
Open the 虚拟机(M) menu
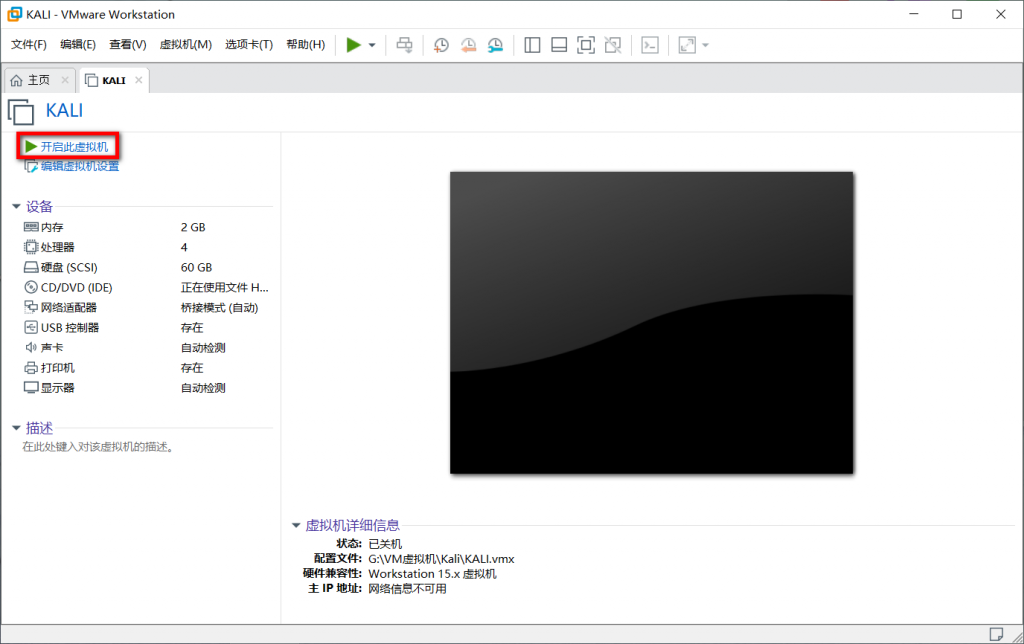point(185,44)
